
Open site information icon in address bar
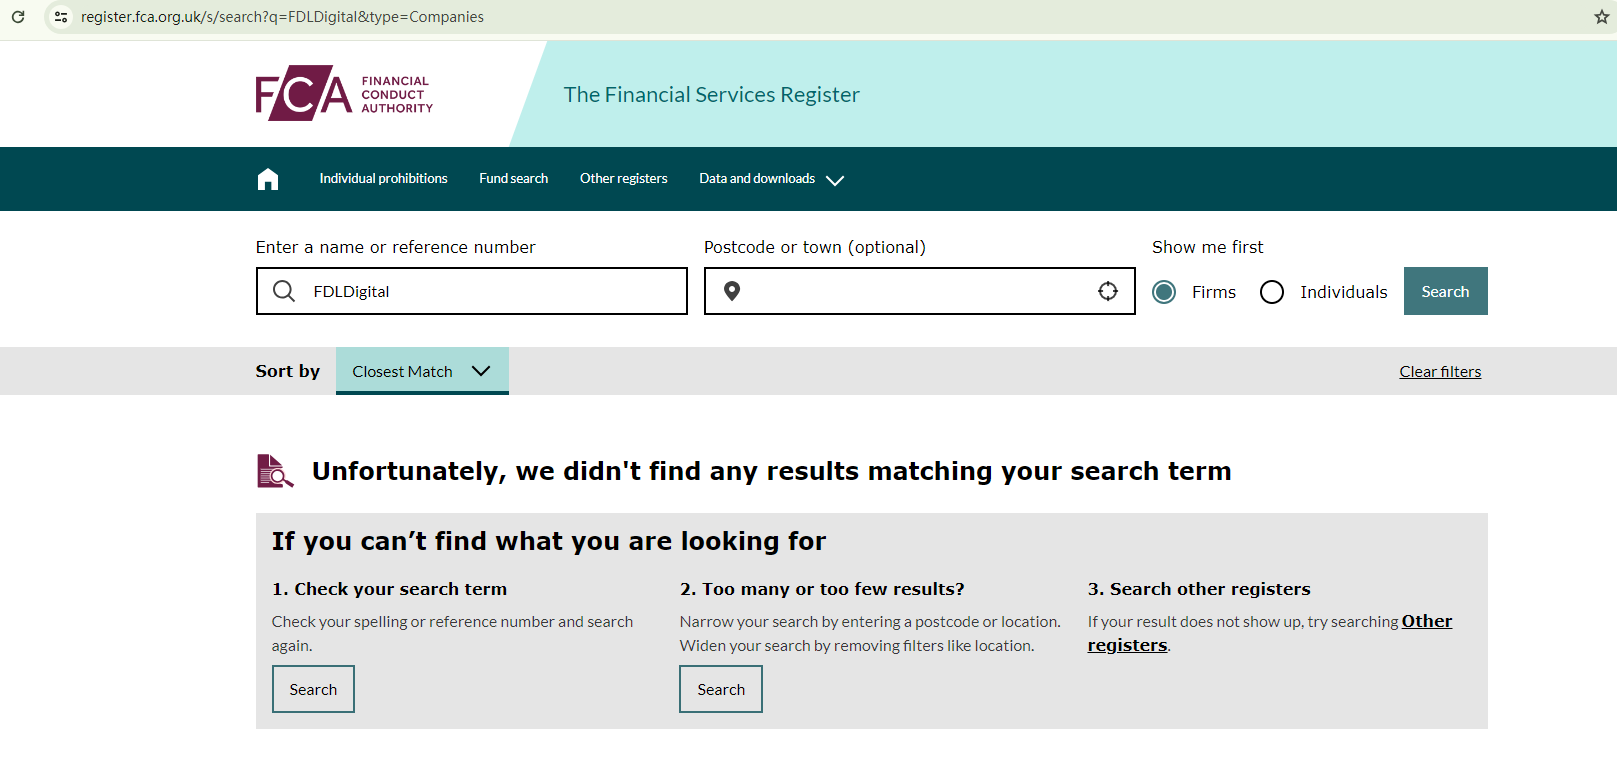pos(61,17)
